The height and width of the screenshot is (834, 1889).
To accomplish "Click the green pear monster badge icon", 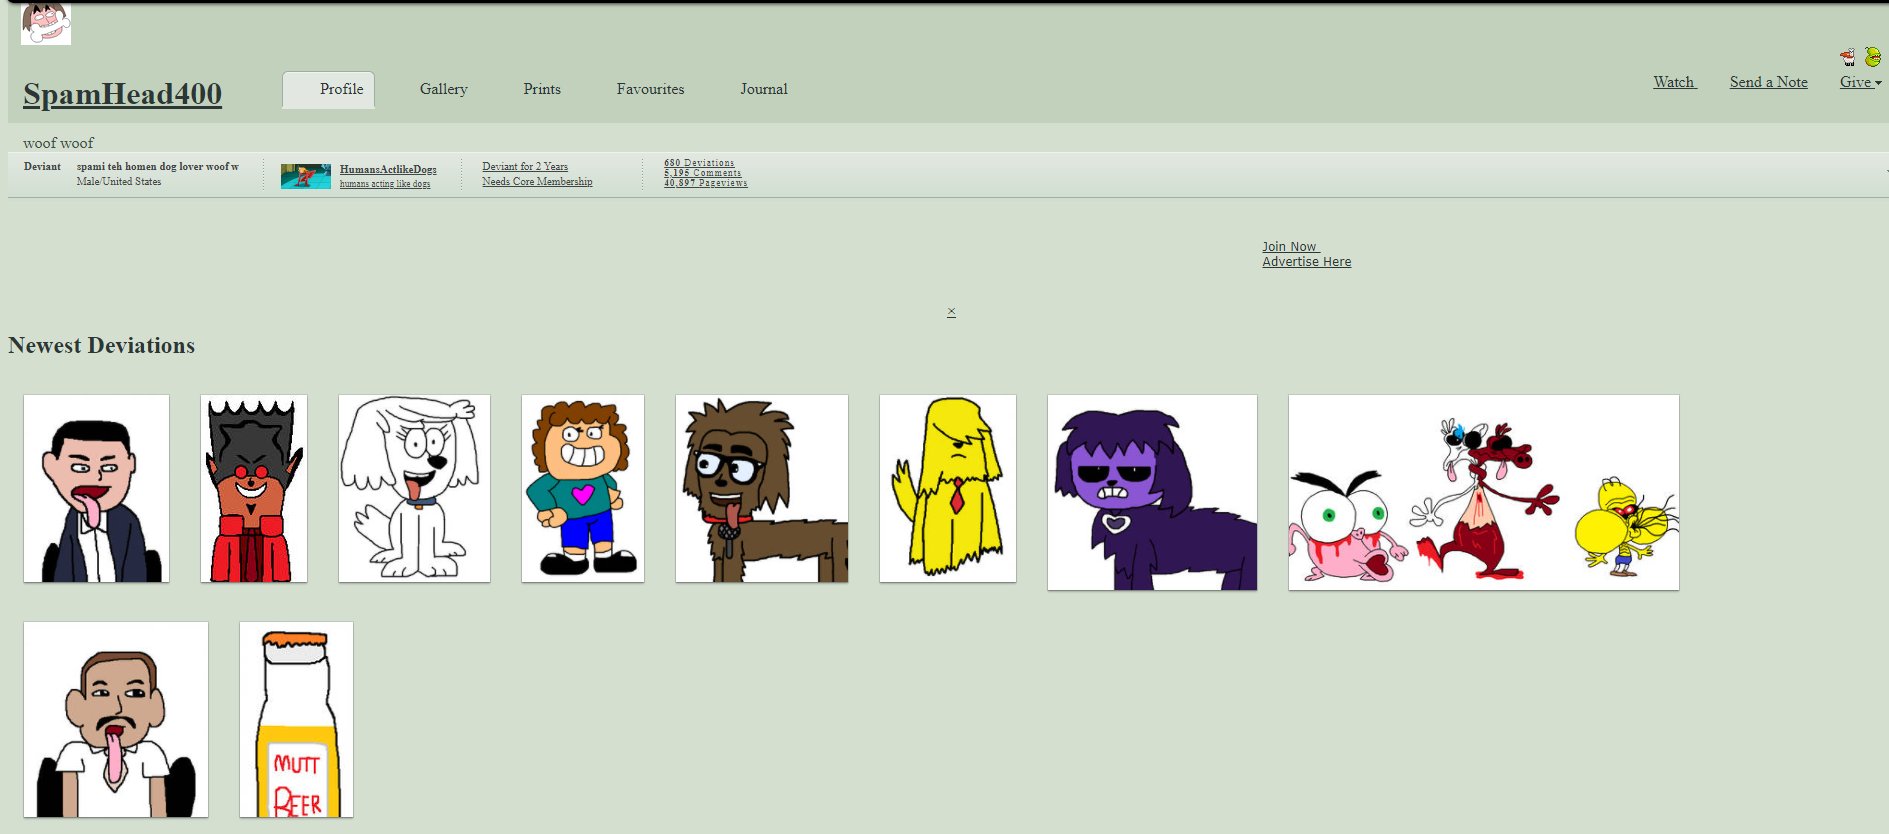I will (x=1872, y=57).
